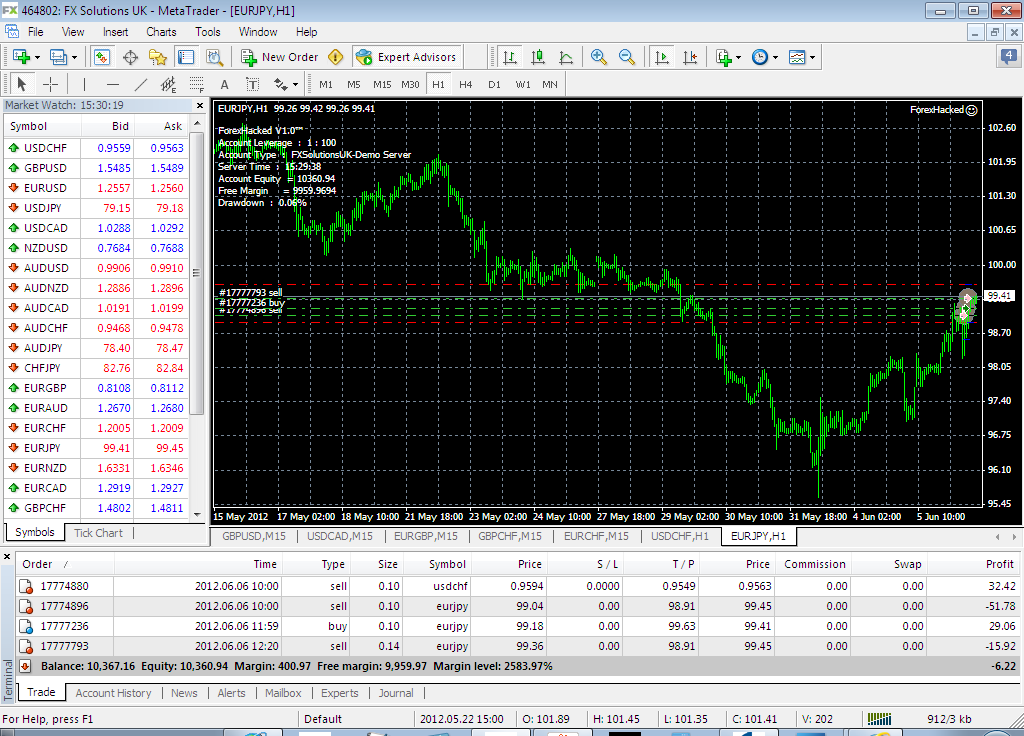
Task: Switch to the GBPUSD,M15 chart tab
Action: point(253,536)
